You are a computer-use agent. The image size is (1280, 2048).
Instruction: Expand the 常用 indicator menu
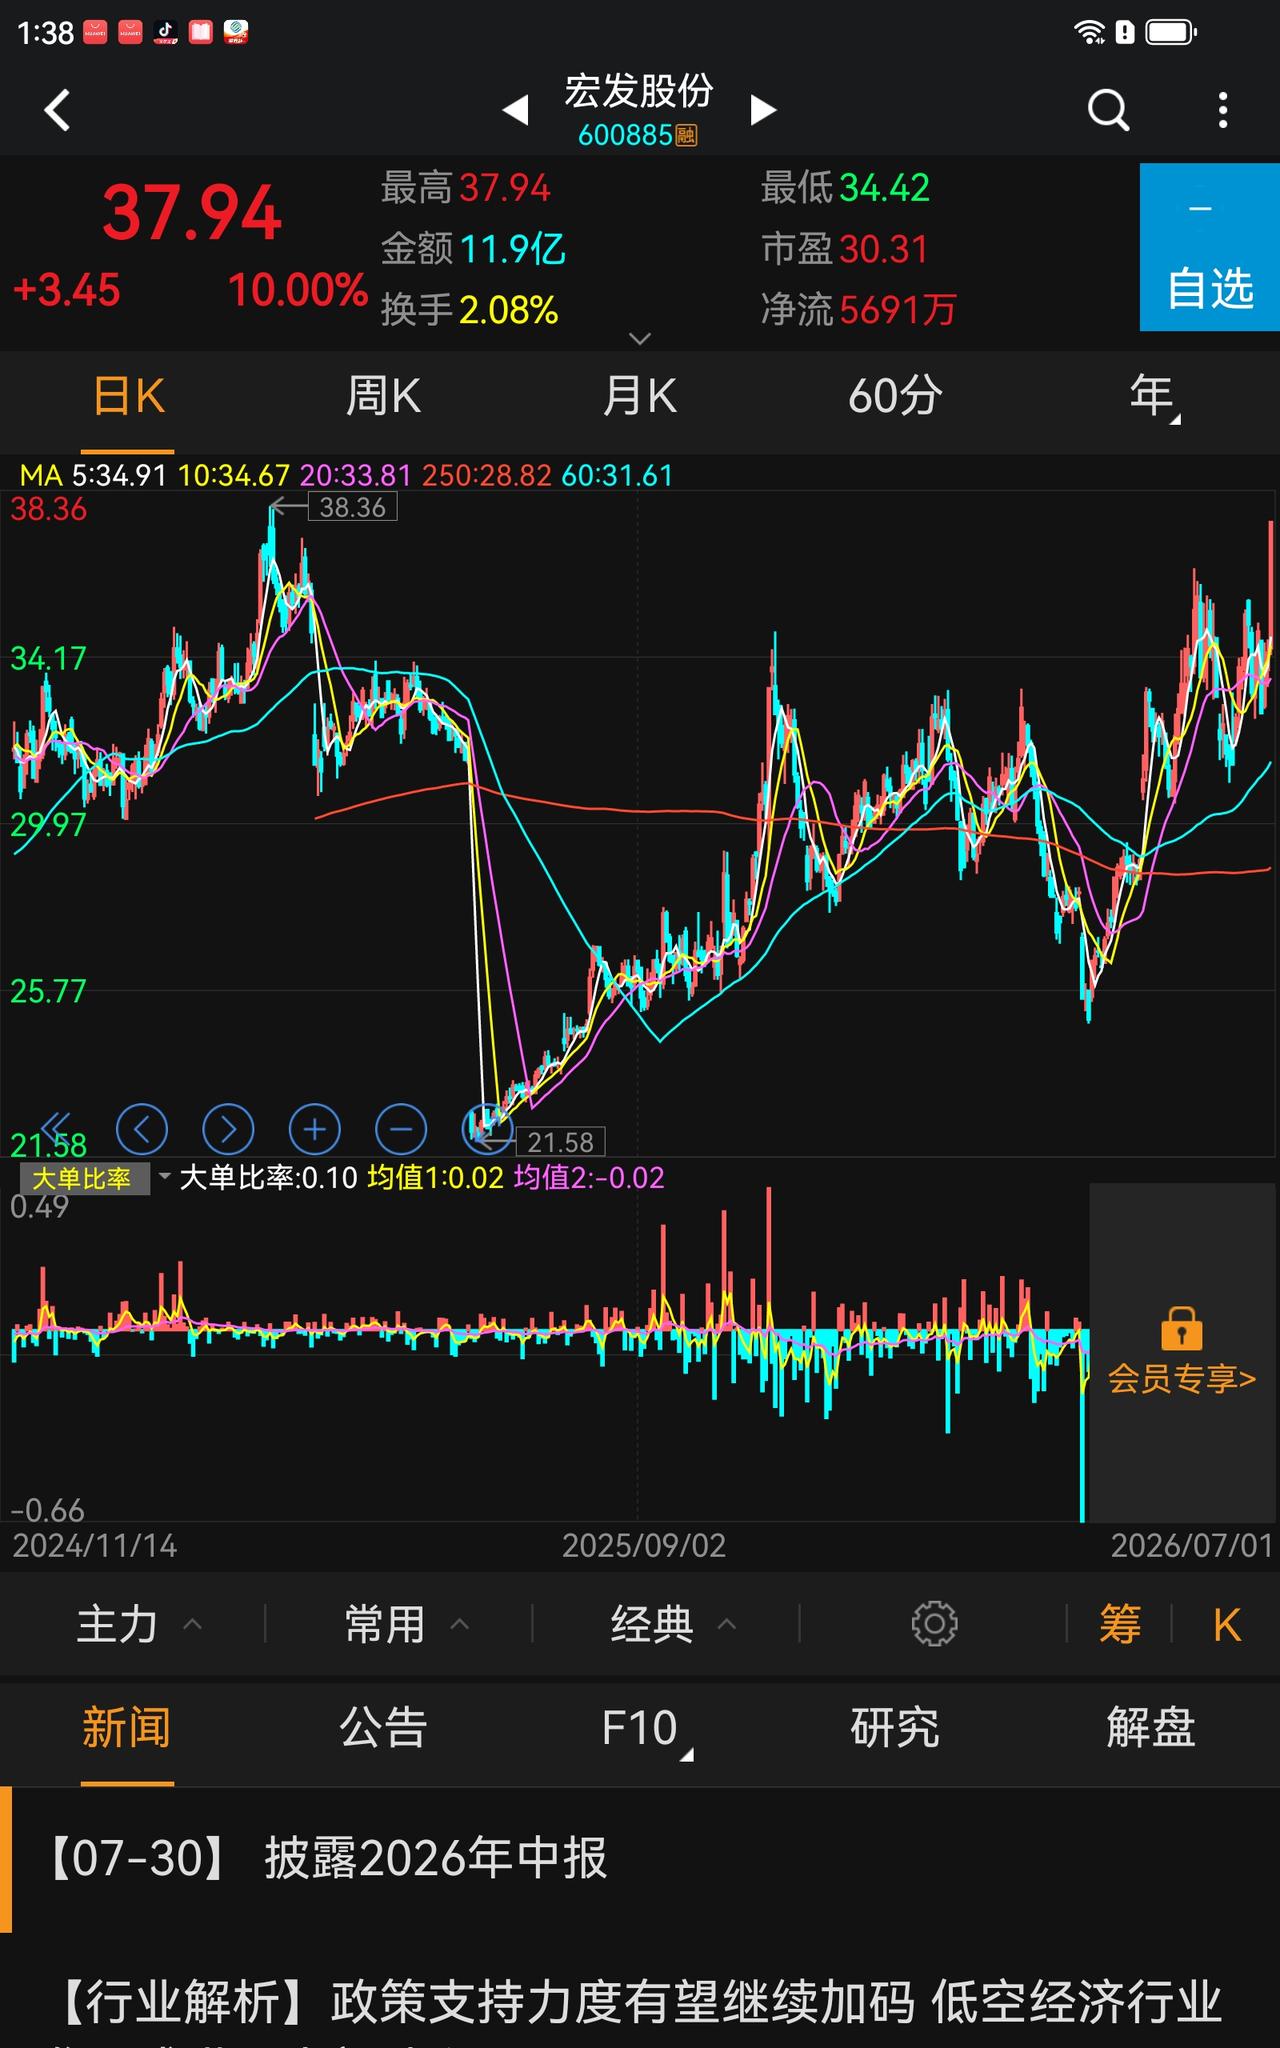click(407, 1624)
